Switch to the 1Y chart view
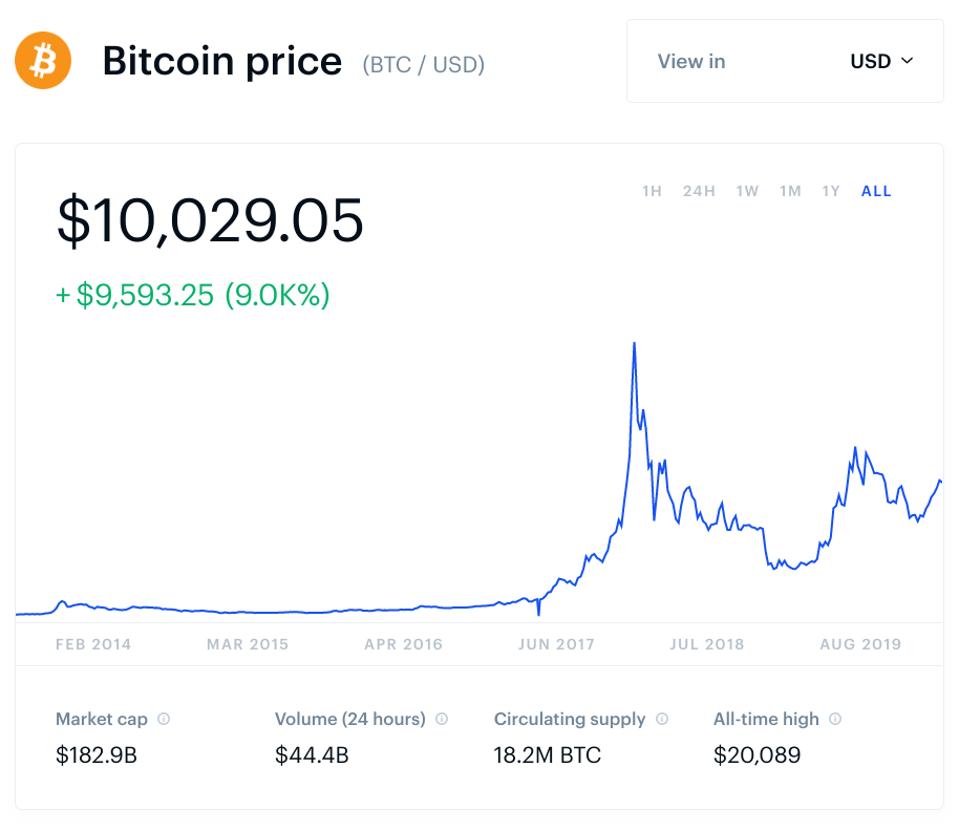959x831 pixels. [831, 191]
